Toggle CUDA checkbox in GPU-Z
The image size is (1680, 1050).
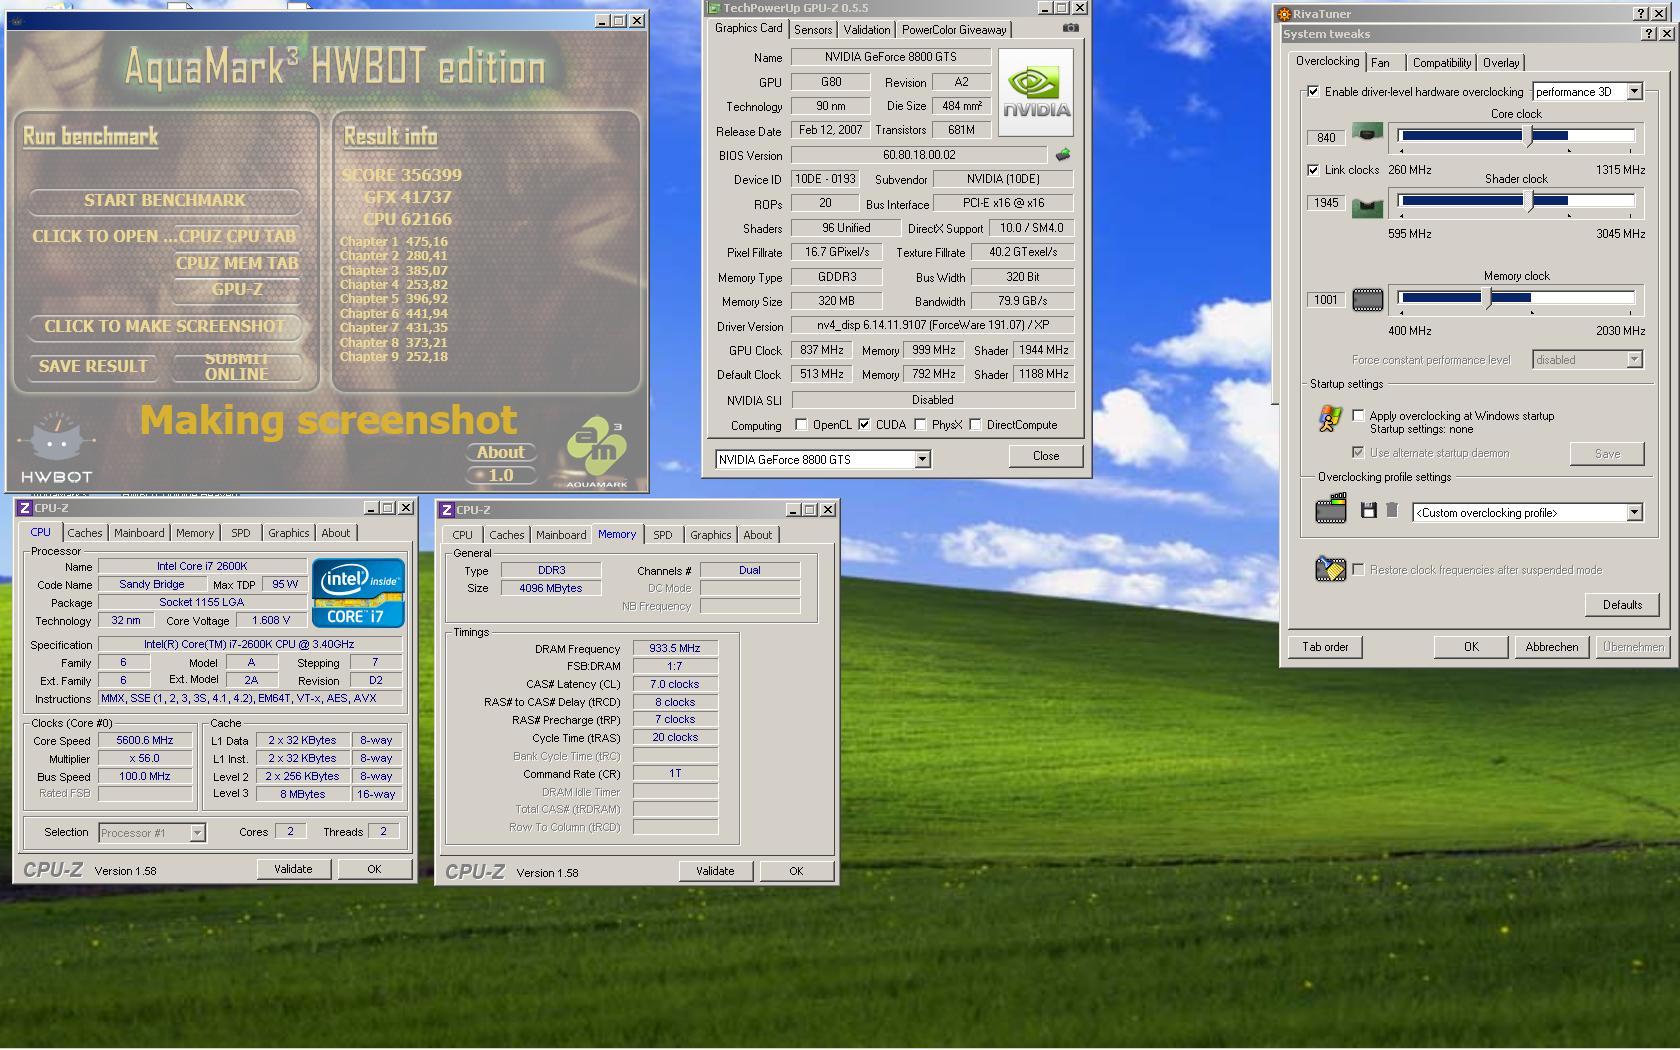pyautogui.click(x=864, y=425)
